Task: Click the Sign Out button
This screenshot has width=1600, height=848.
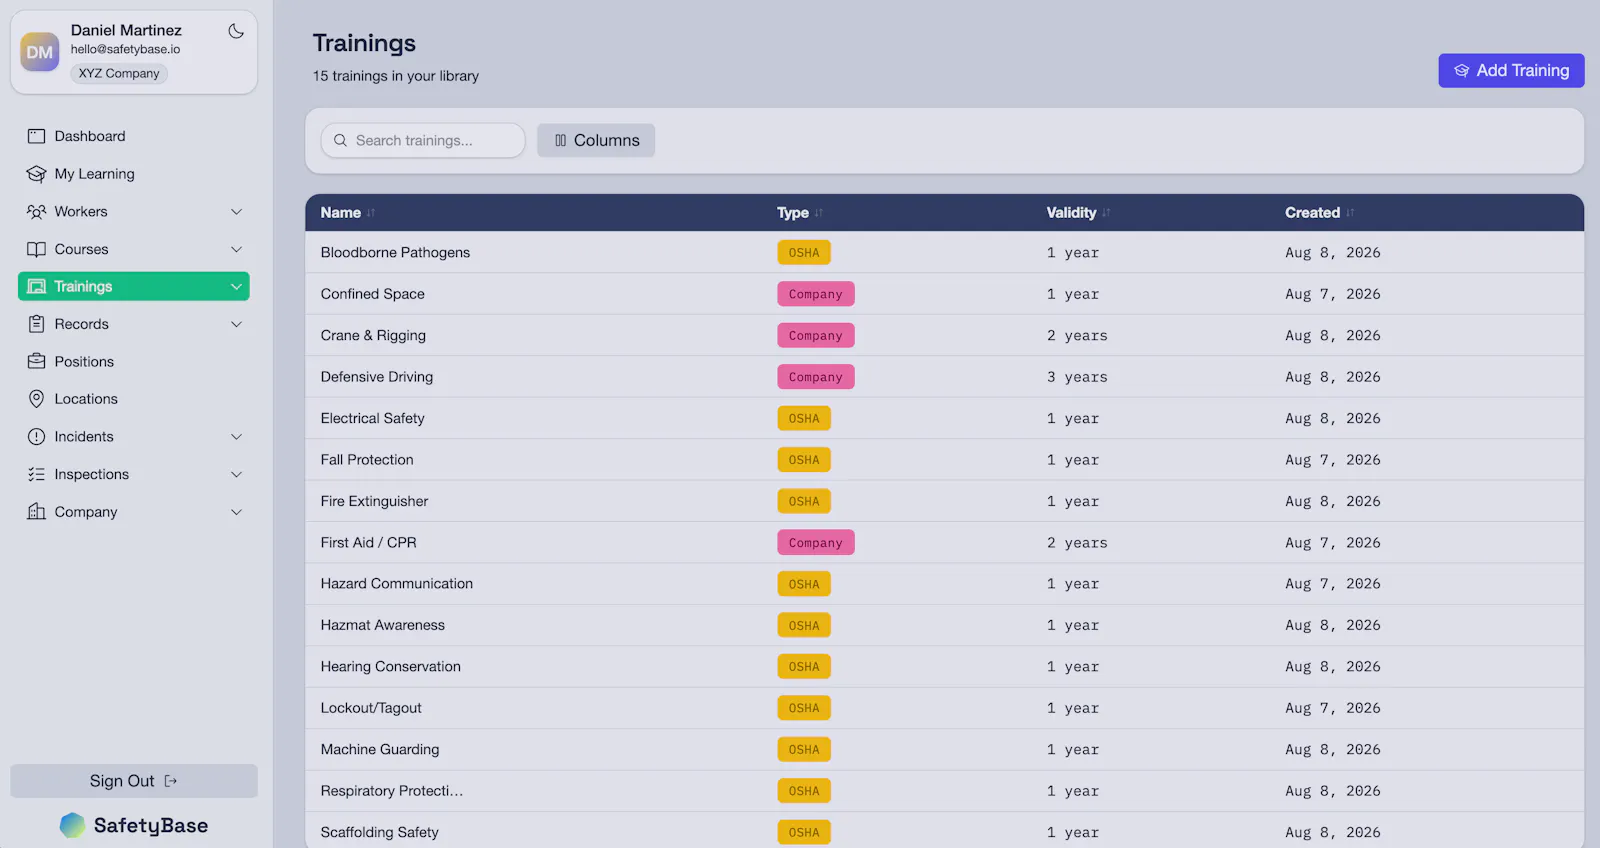Action: pyautogui.click(x=134, y=781)
